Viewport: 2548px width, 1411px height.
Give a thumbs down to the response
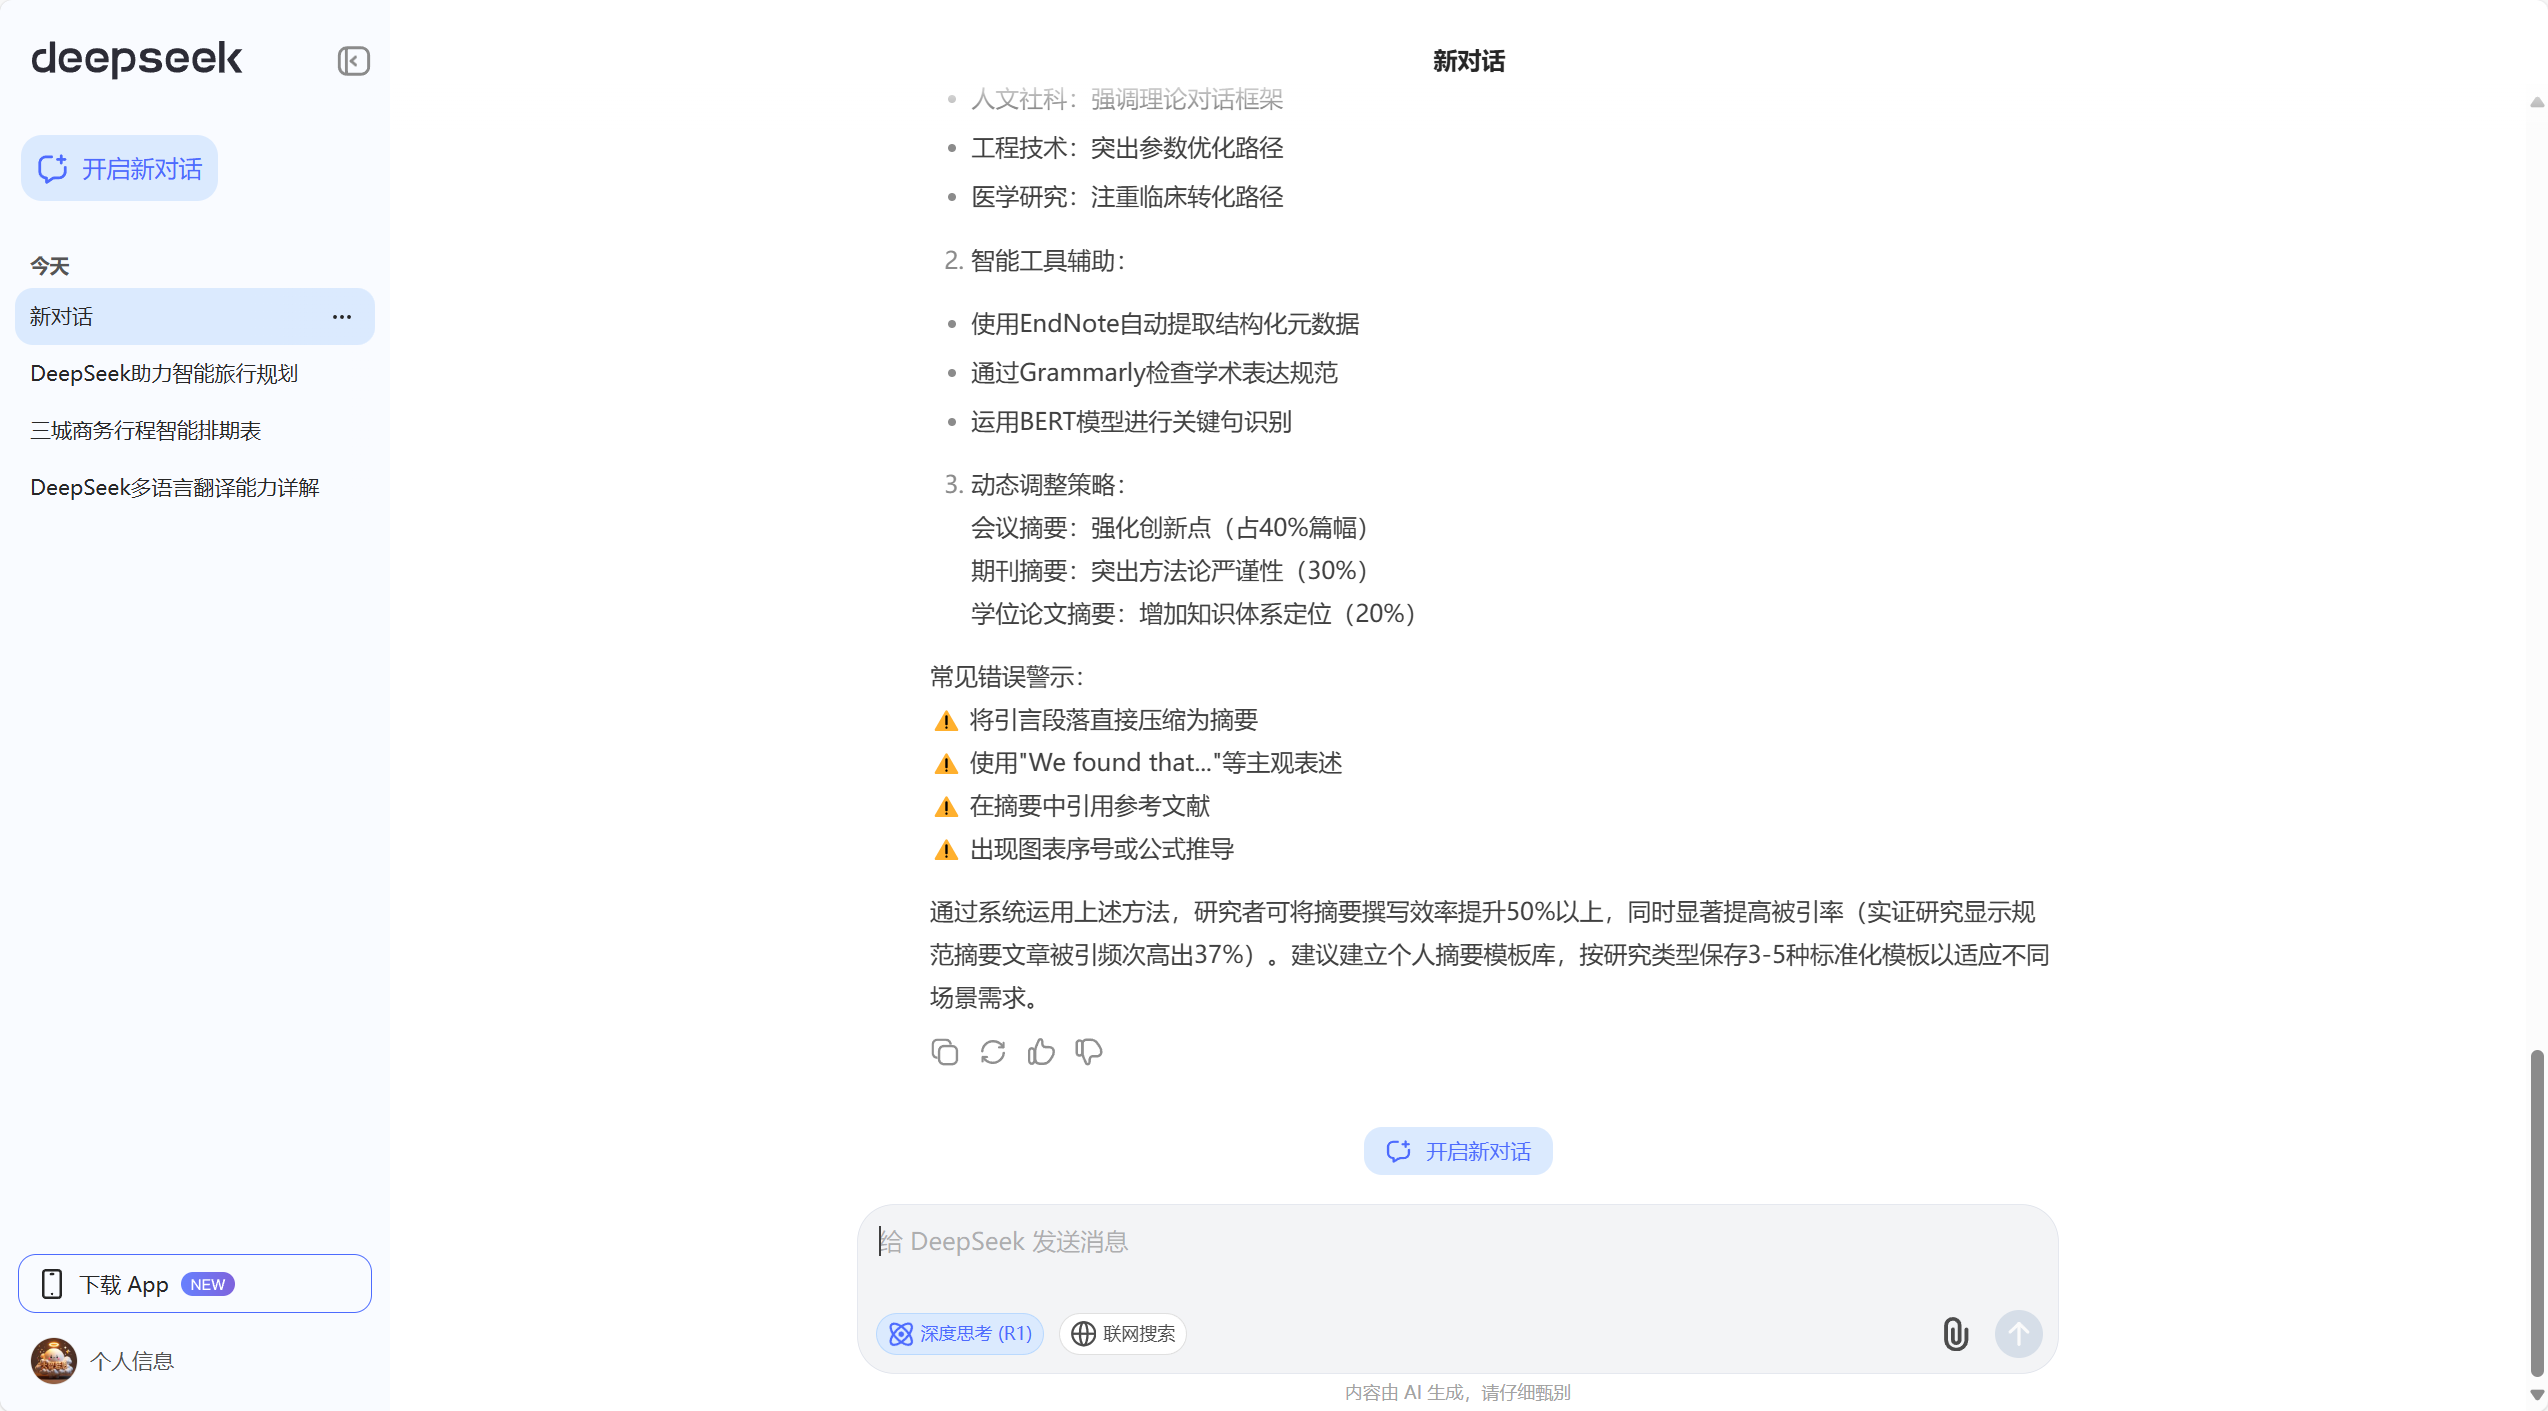1087,1051
